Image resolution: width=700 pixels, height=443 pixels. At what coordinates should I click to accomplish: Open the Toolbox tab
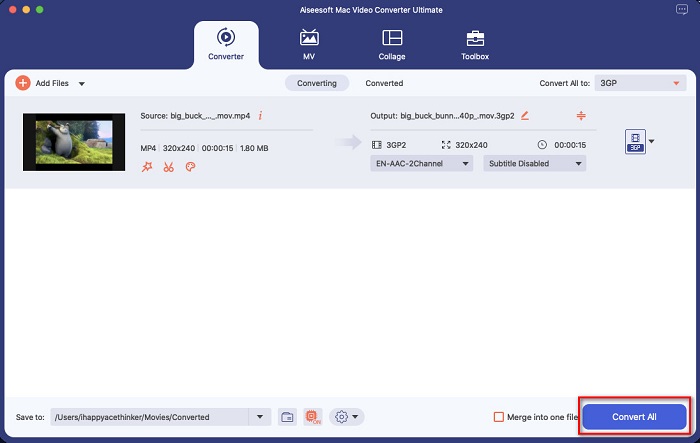pos(475,45)
